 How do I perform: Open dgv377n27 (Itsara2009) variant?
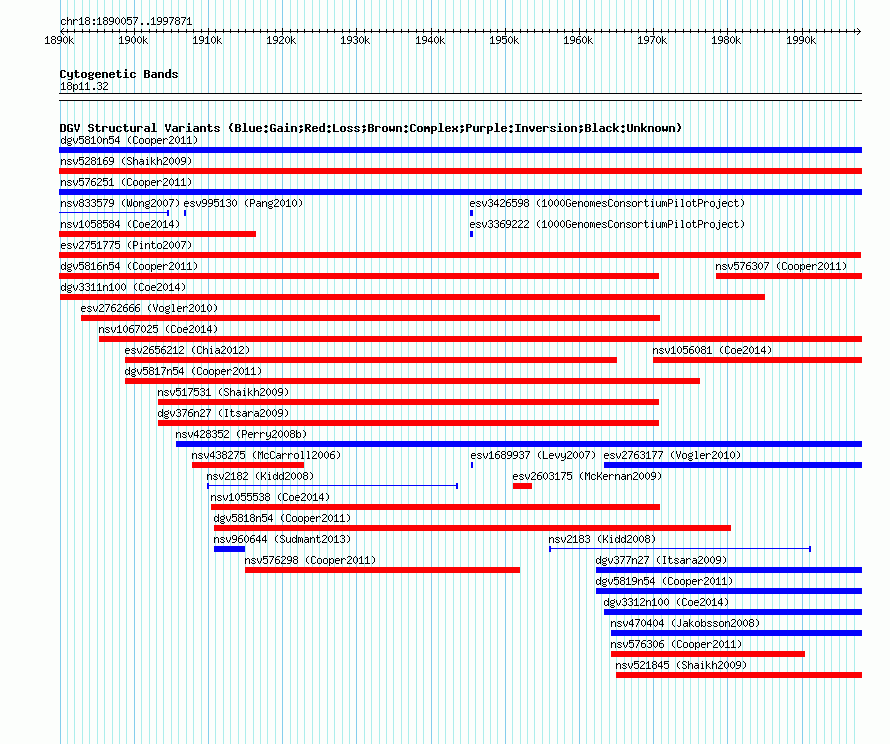tap(661, 560)
